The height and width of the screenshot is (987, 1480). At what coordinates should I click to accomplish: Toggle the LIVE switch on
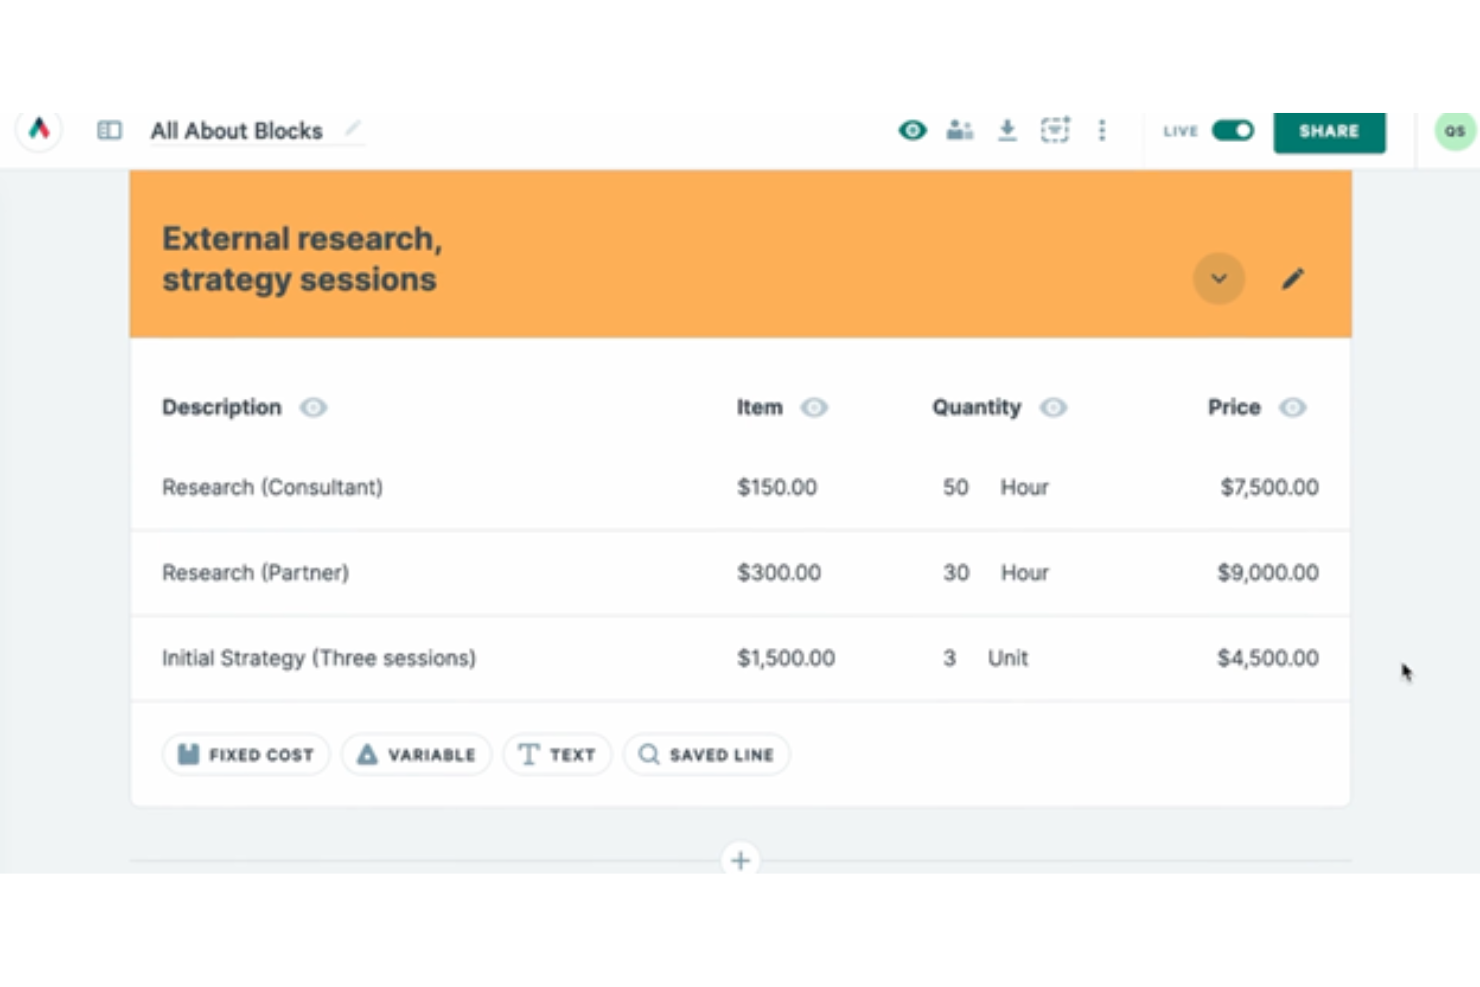1233,130
